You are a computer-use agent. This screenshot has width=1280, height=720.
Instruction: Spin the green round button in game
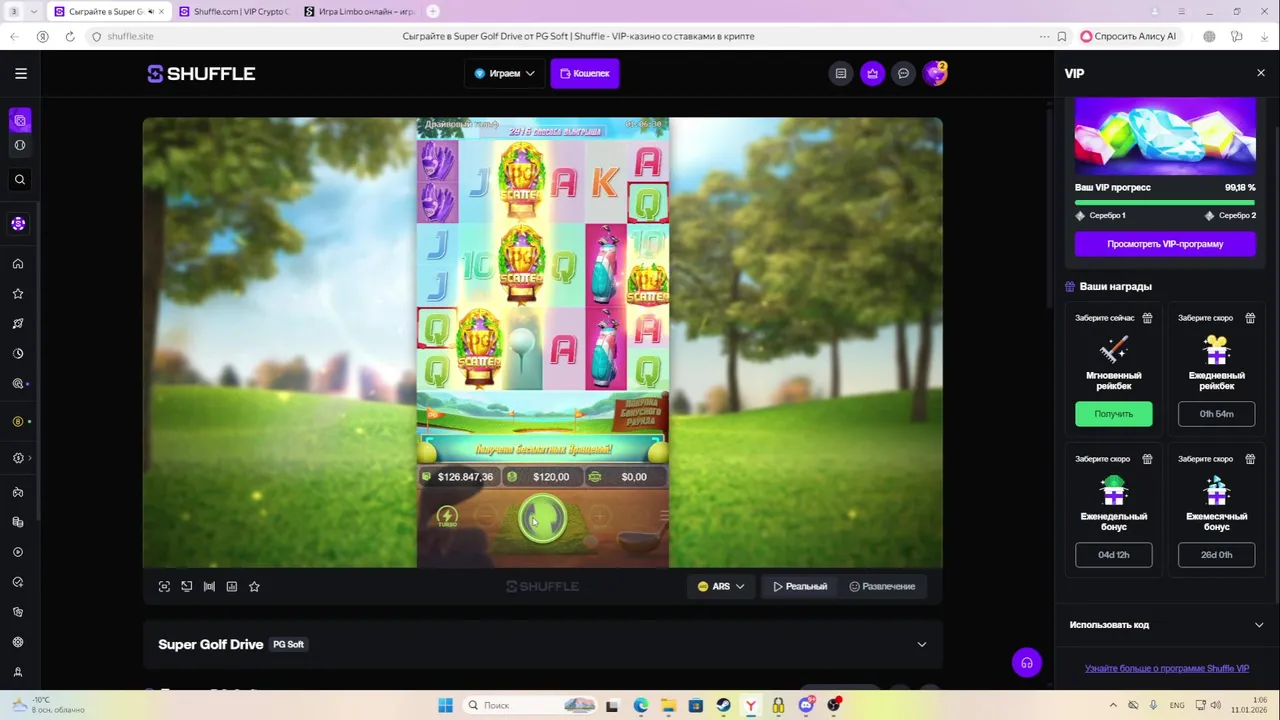(x=543, y=518)
